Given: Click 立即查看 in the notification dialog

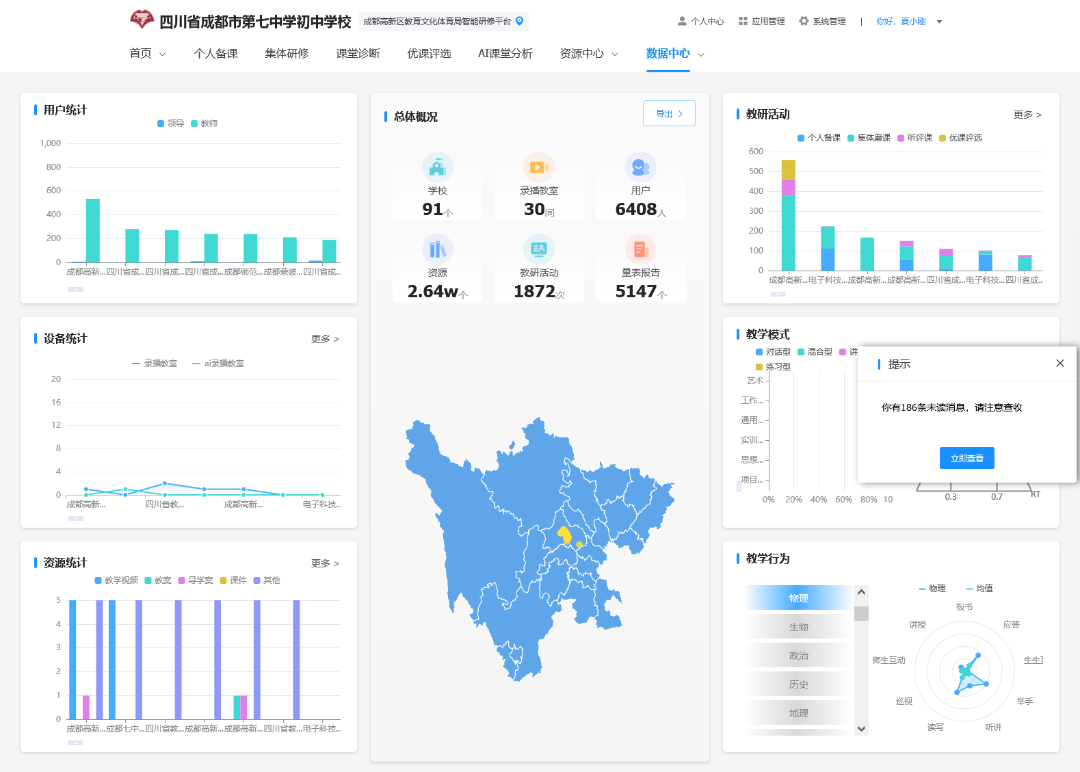Looking at the screenshot, I should click(966, 457).
